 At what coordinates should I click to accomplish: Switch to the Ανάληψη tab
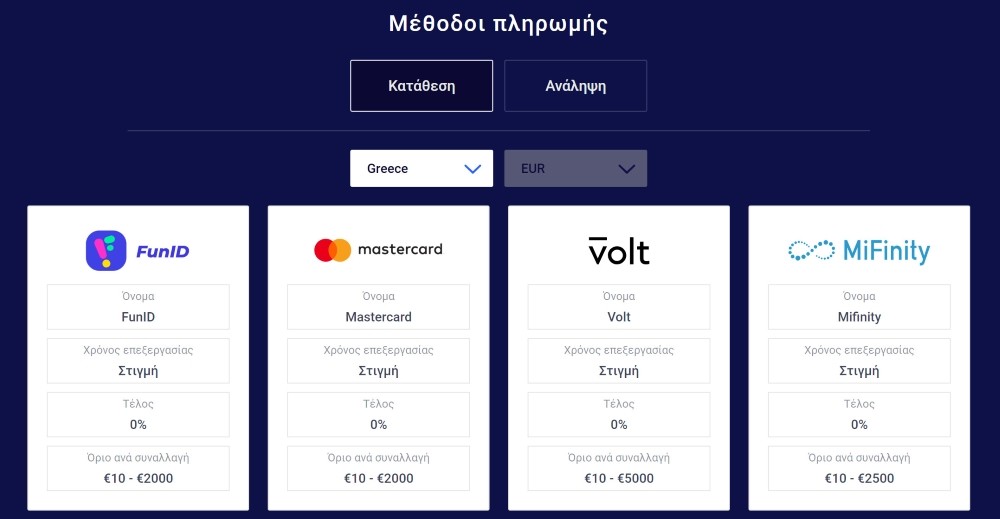point(575,86)
